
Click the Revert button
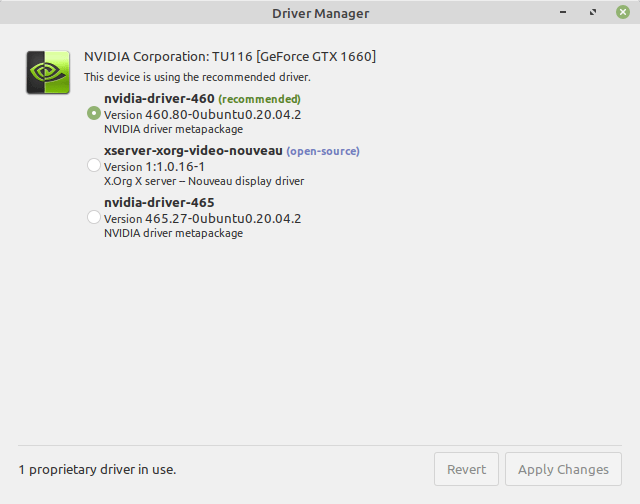[x=466, y=469]
